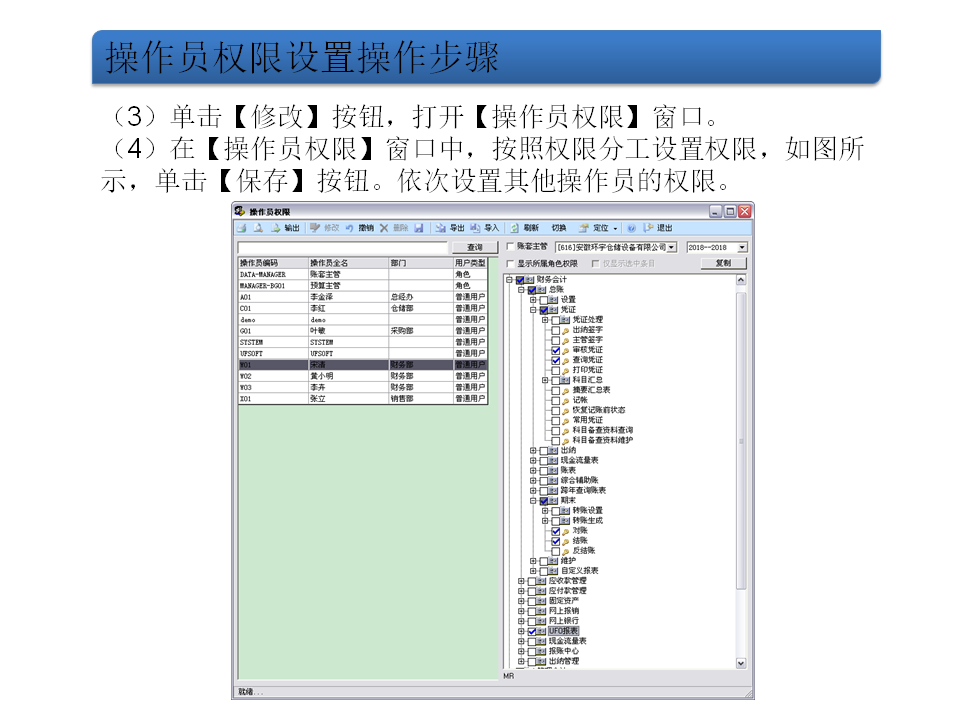The image size is (960, 720).
Task: Click the 操作员编码 column header
Action: [x=273, y=263]
